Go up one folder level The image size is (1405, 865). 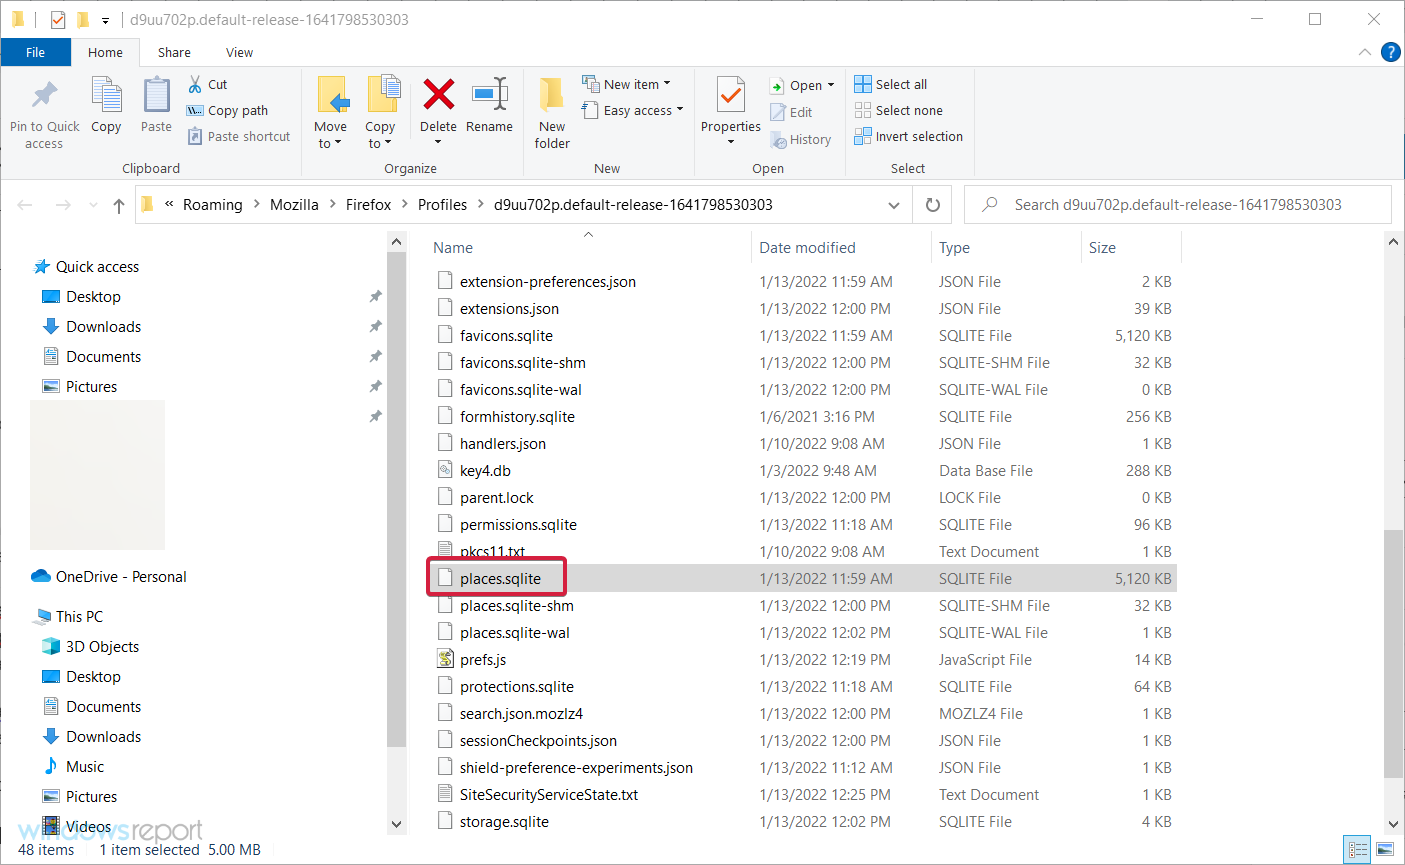[x=119, y=205]
